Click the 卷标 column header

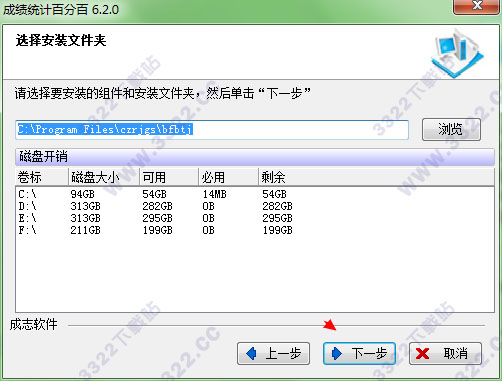tap(42, 177)
